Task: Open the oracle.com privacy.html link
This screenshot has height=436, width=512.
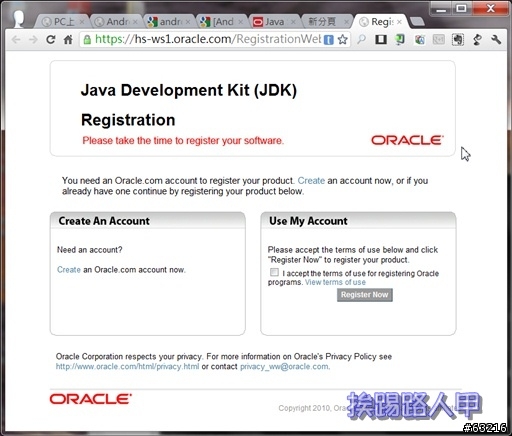Action: (x=127, y=366)
